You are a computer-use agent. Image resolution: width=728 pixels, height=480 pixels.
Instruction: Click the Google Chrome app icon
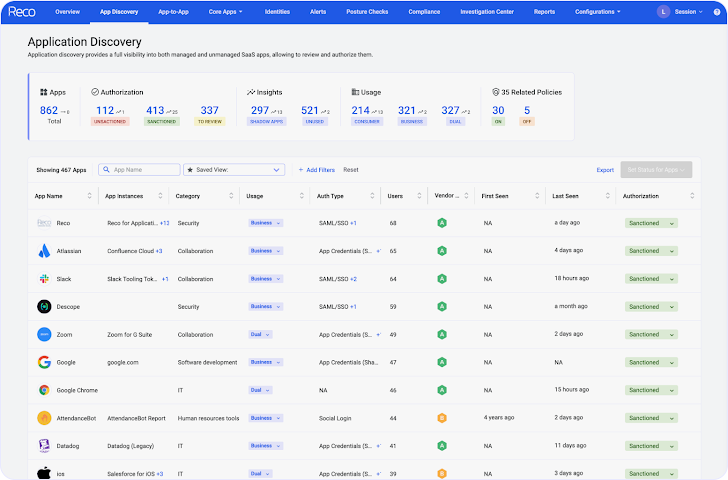tap(44, 390)
